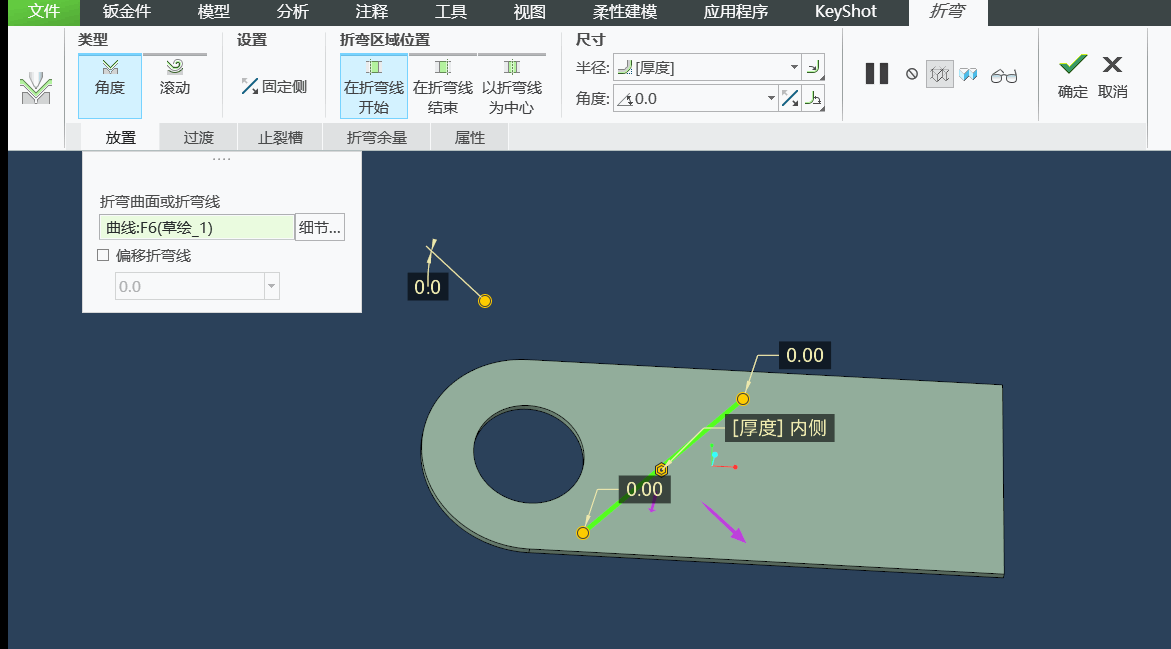Click the glasses verify feature icon
The height and width of the screenshot is (649, 1171).
click(1004, 75)
